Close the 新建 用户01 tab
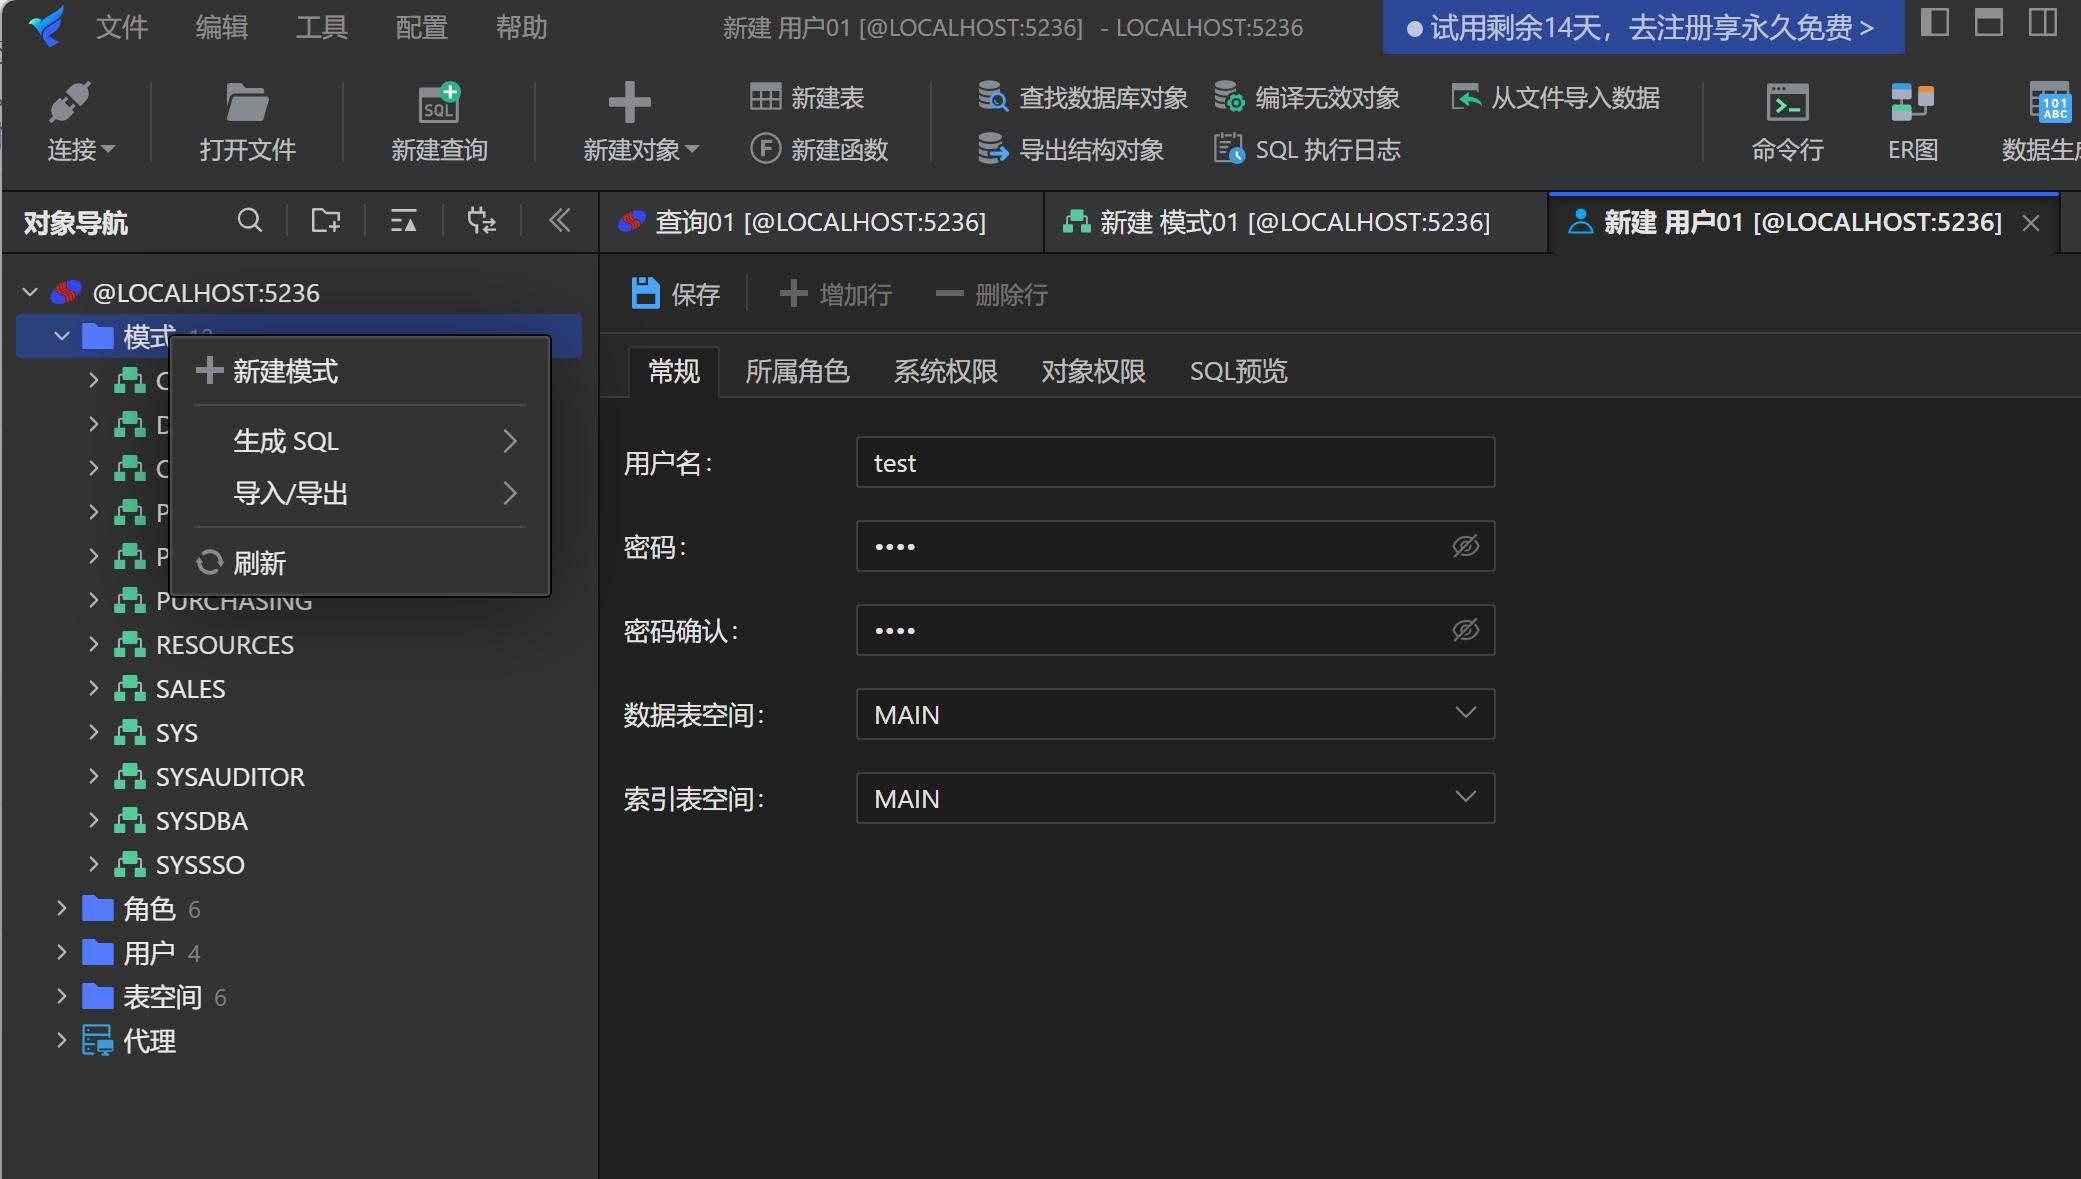Image resolution: width=2081 pixels, height=1179 pixels. click(2031, 223)
